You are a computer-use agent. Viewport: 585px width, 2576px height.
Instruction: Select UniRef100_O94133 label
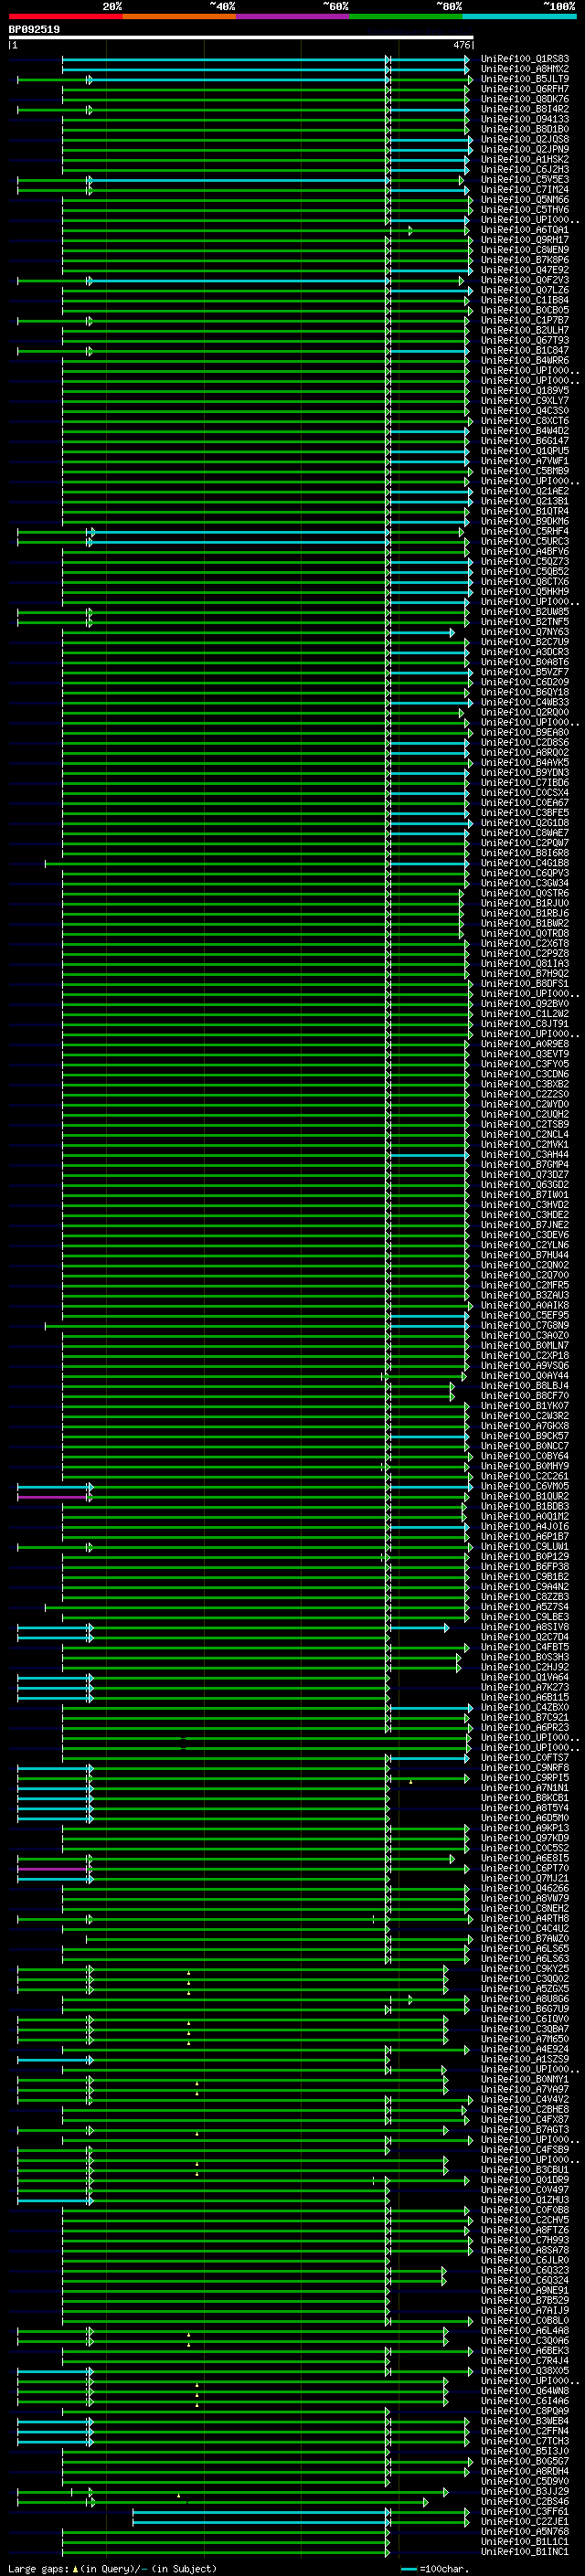[x=525, y=119]
